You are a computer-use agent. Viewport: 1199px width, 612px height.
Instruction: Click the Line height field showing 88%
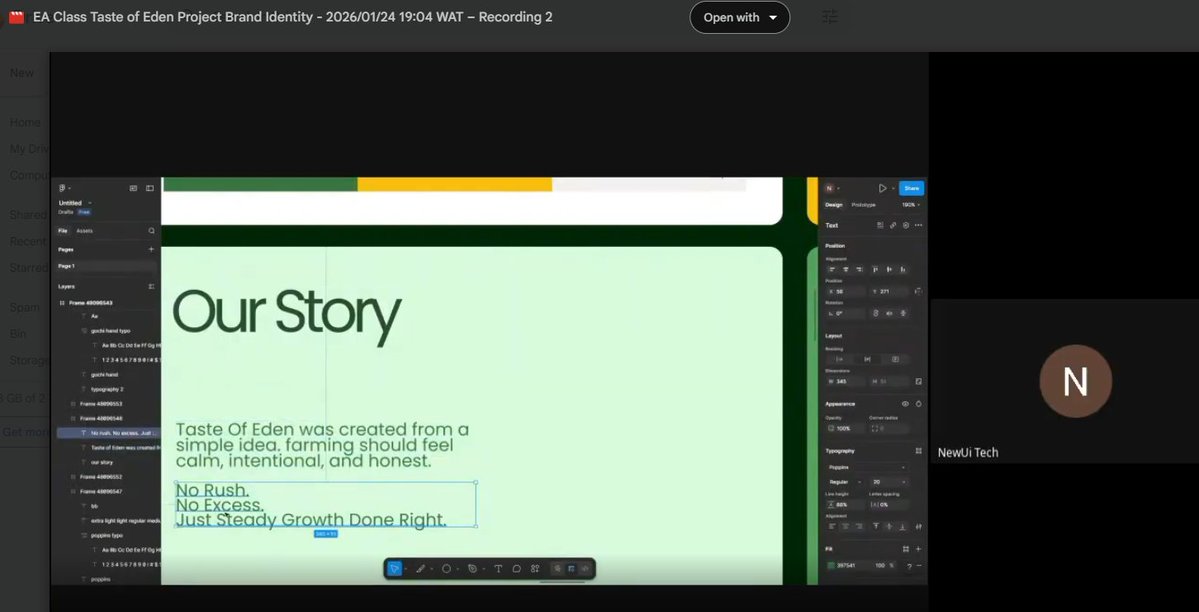point(845,505)
